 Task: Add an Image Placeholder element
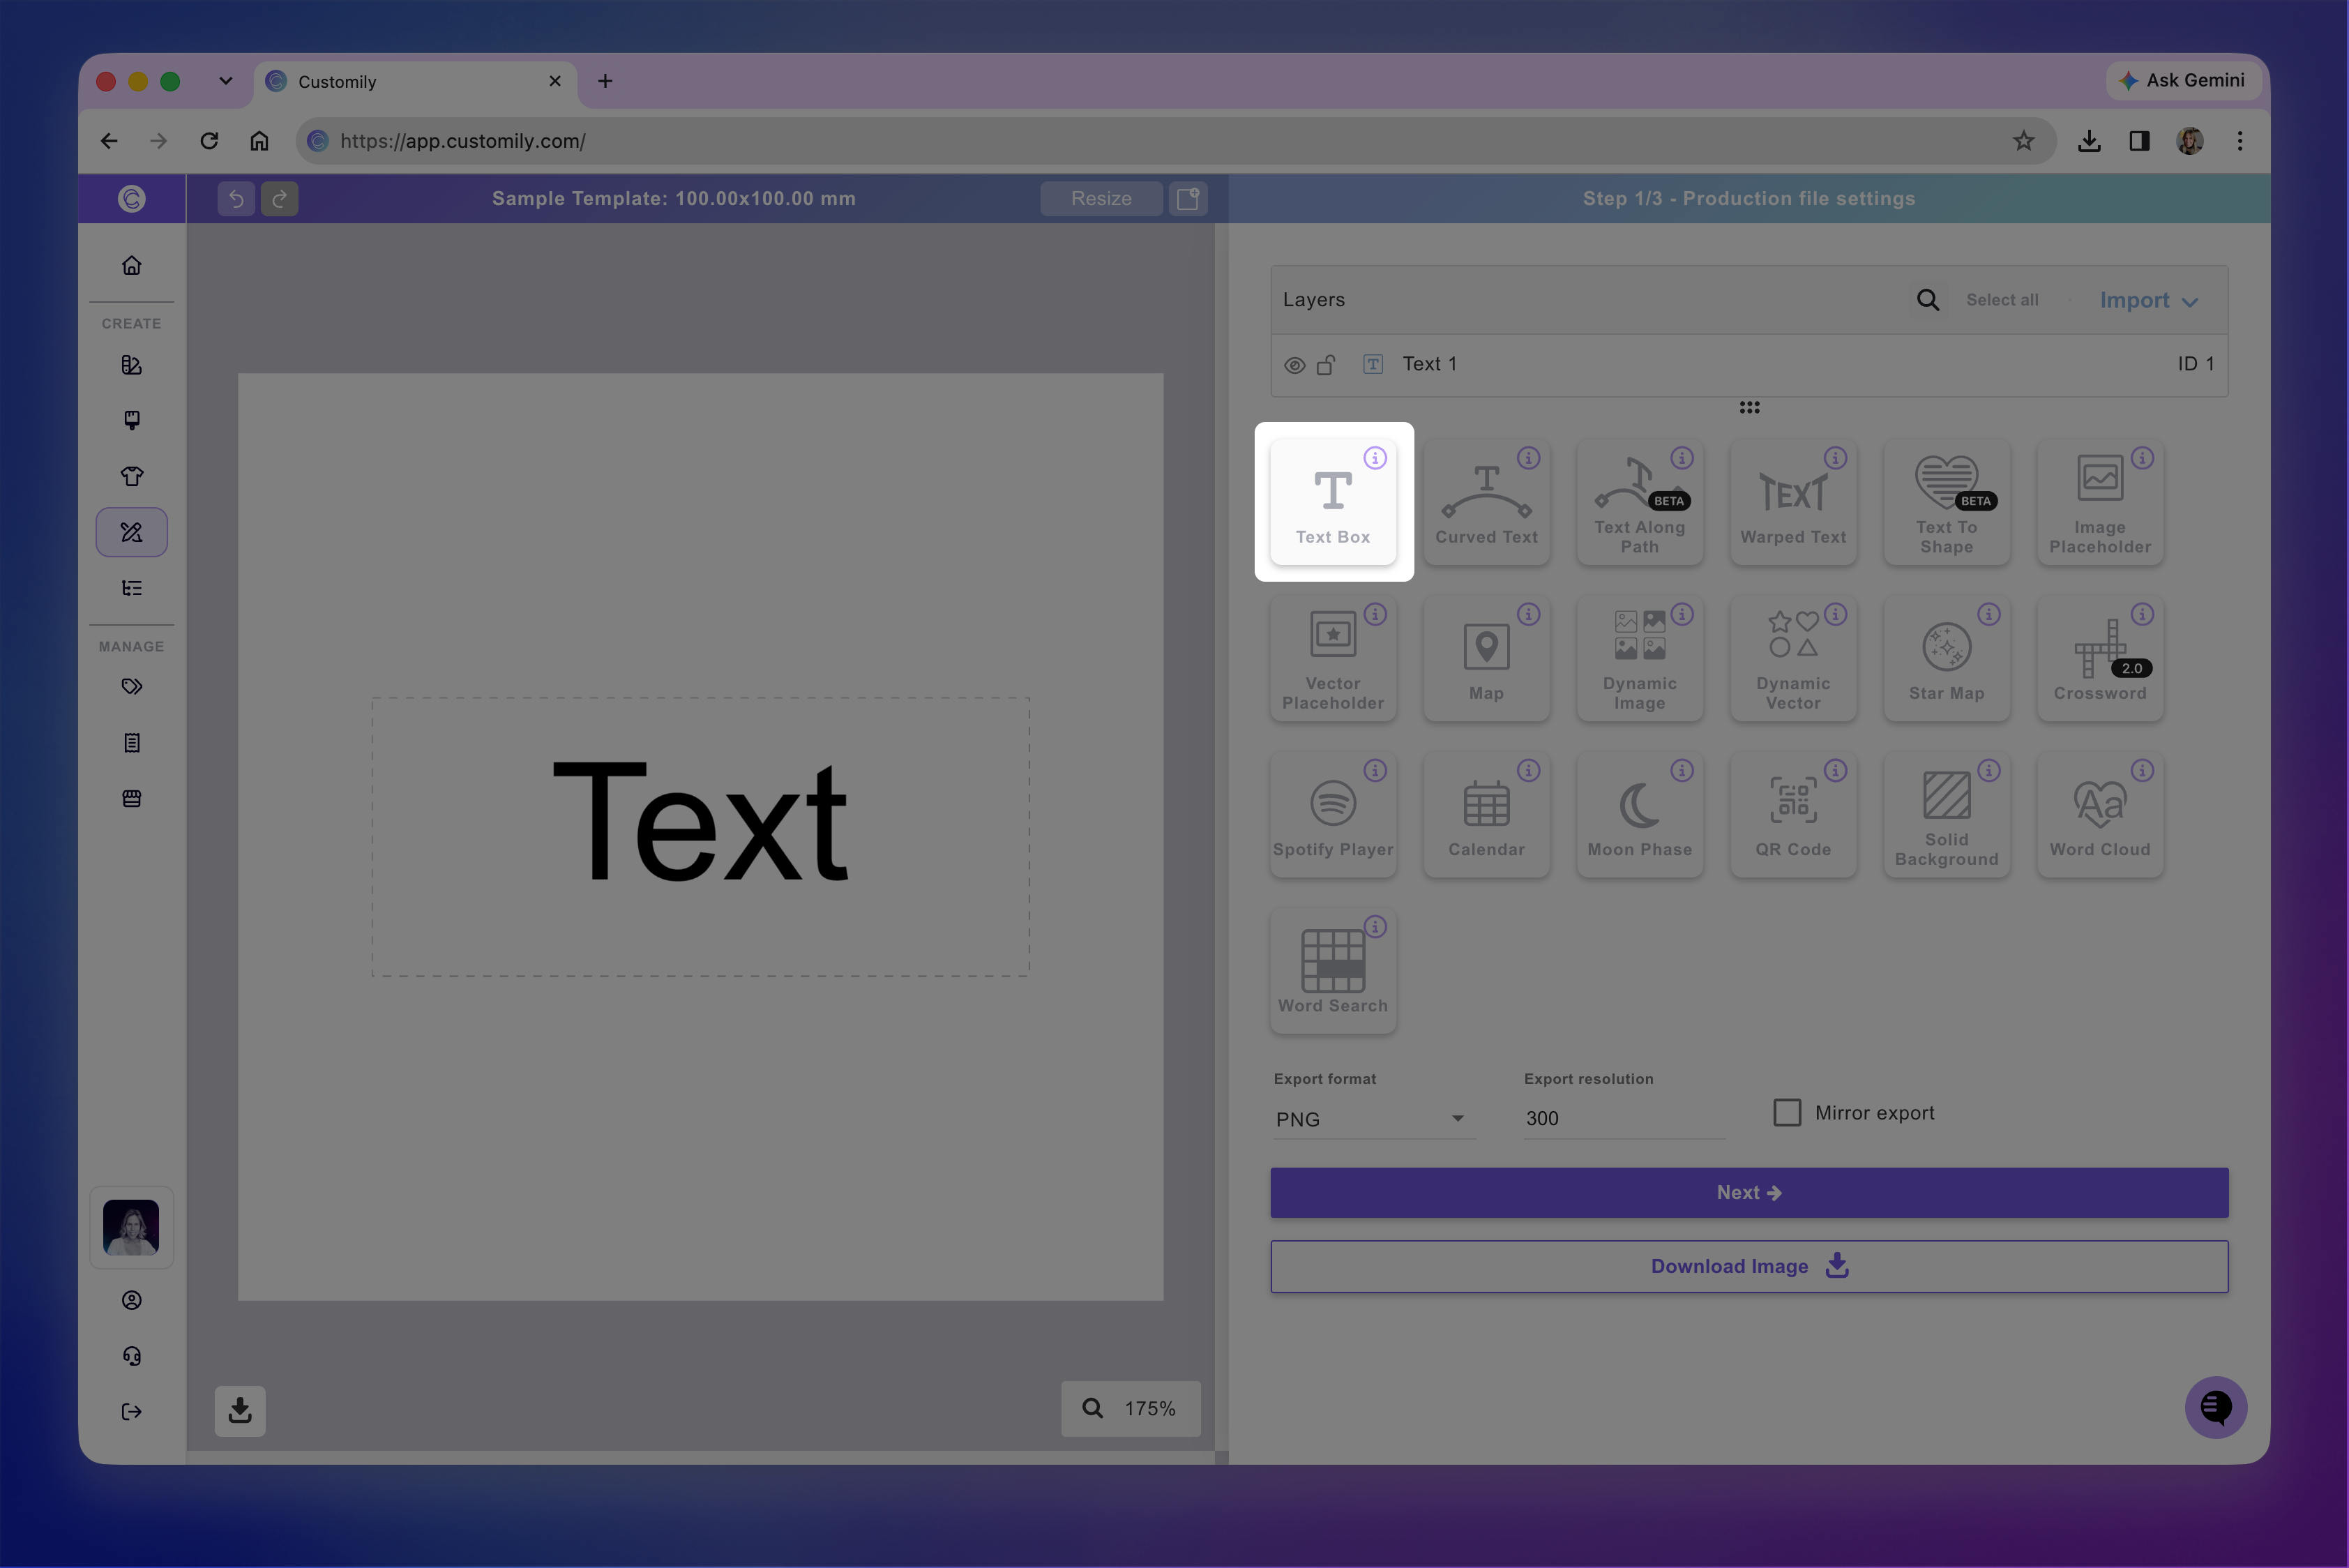[x=2100, y=502]
